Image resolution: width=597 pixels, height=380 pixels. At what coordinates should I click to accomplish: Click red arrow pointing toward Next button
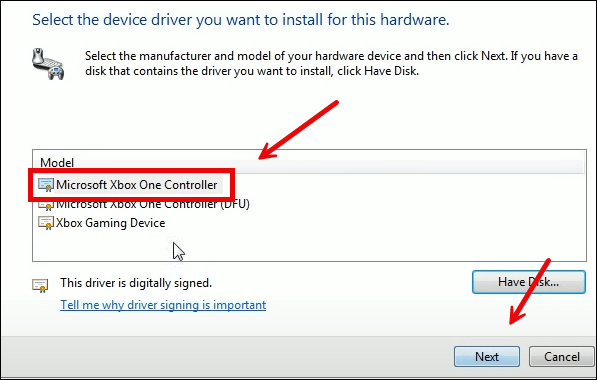[530, 292]
